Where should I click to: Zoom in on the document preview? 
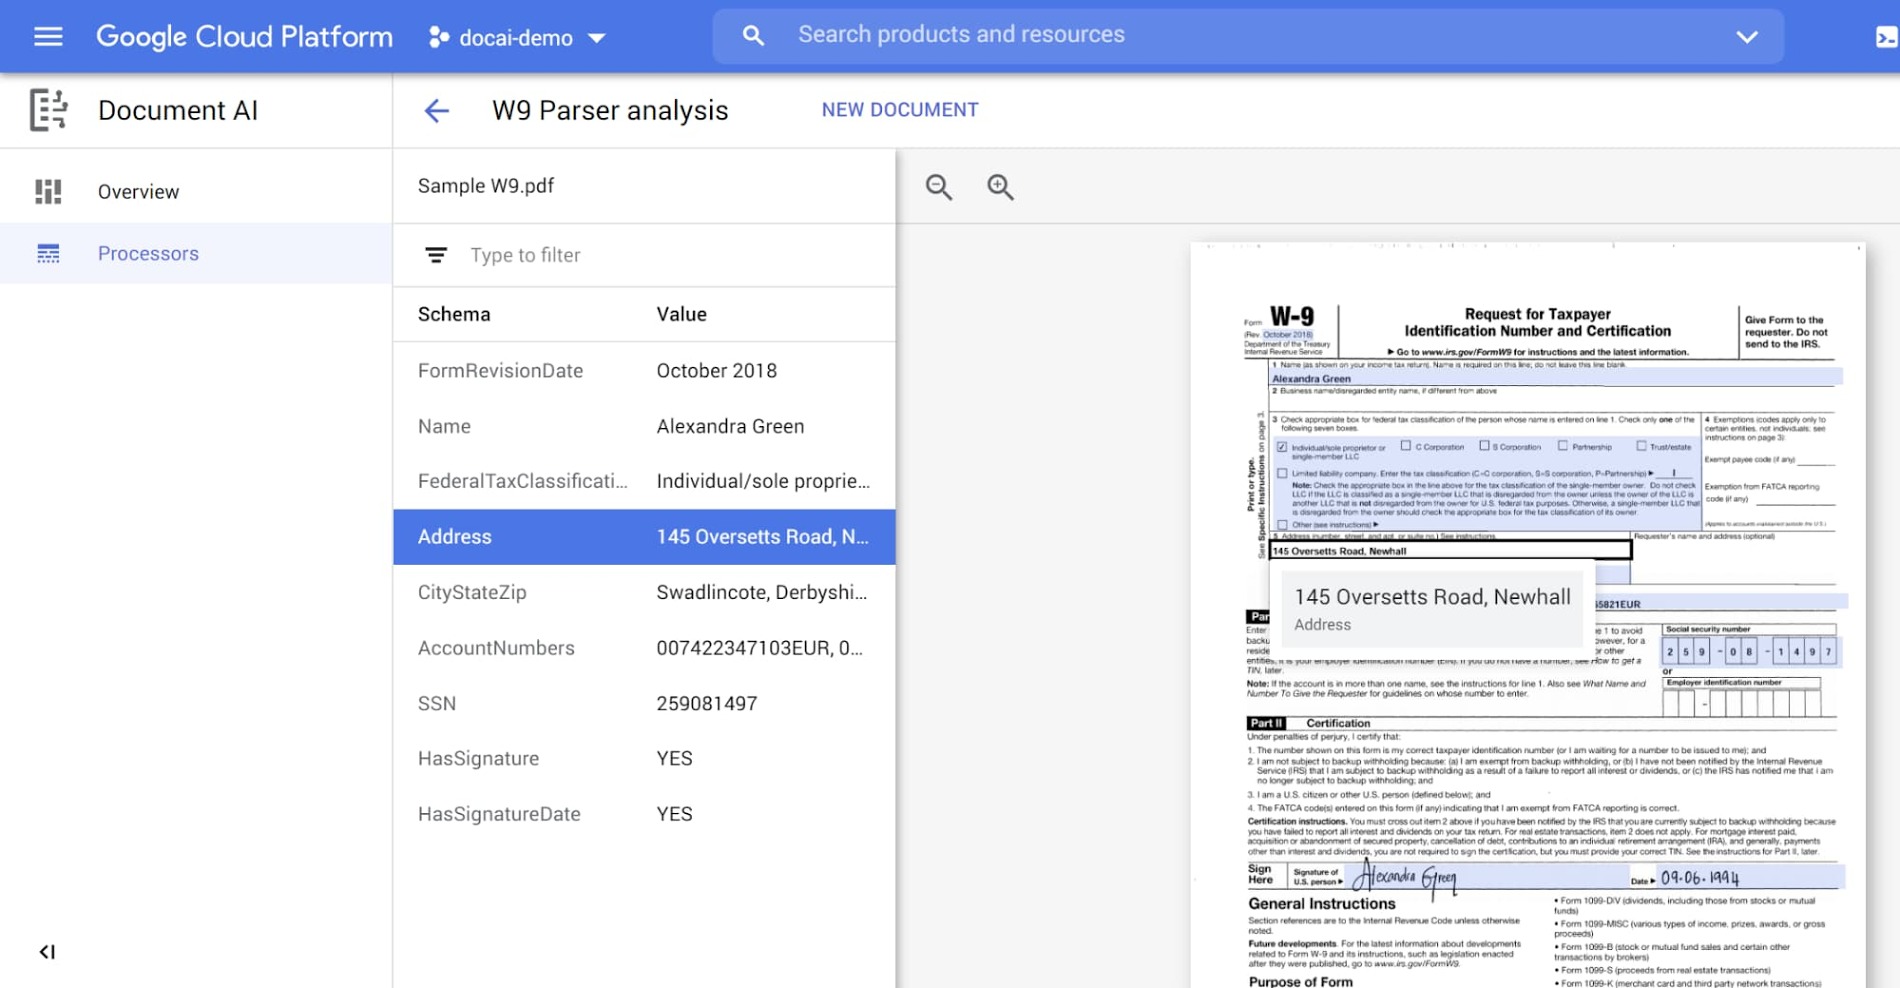click(1000, 187)
